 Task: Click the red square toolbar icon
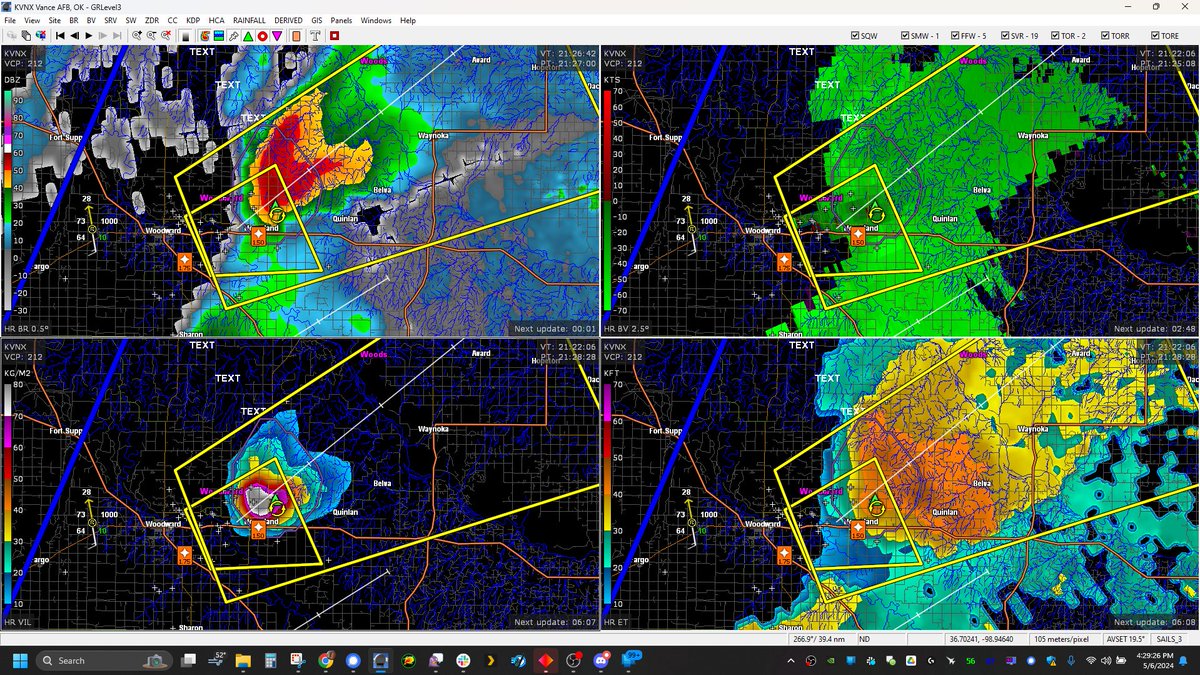pyautogui.click(x=334, y=36)
